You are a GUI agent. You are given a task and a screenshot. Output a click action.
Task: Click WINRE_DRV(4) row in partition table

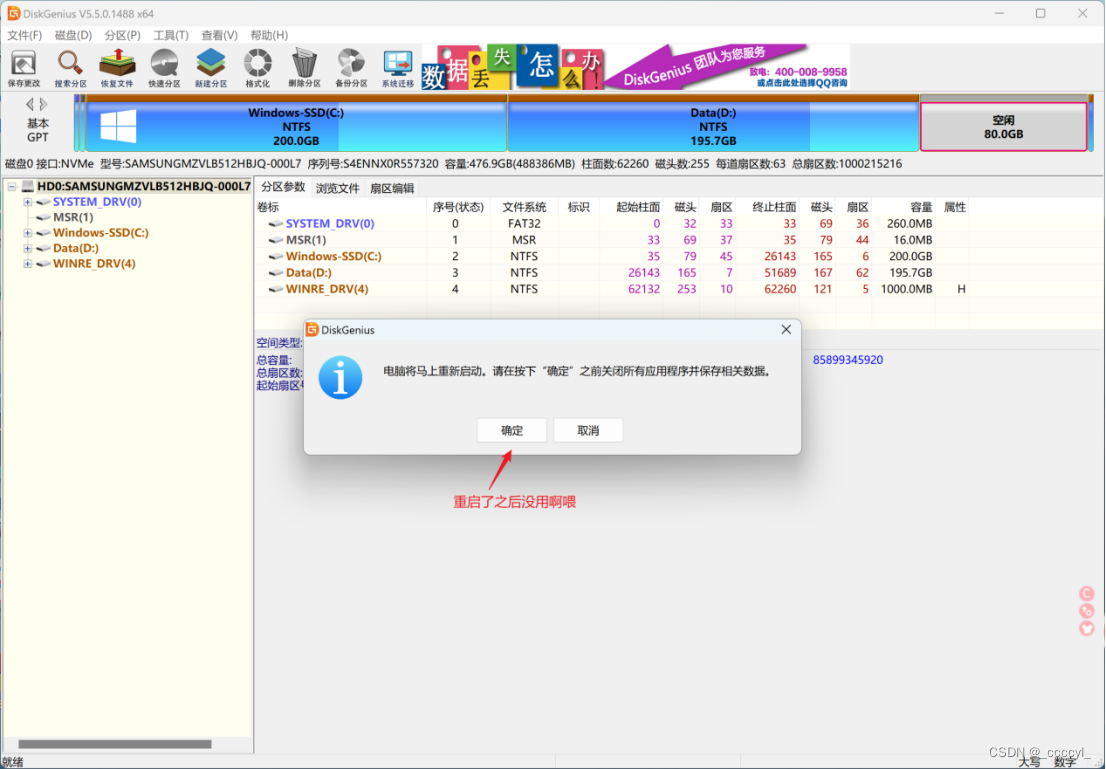(x=610, y=289)
